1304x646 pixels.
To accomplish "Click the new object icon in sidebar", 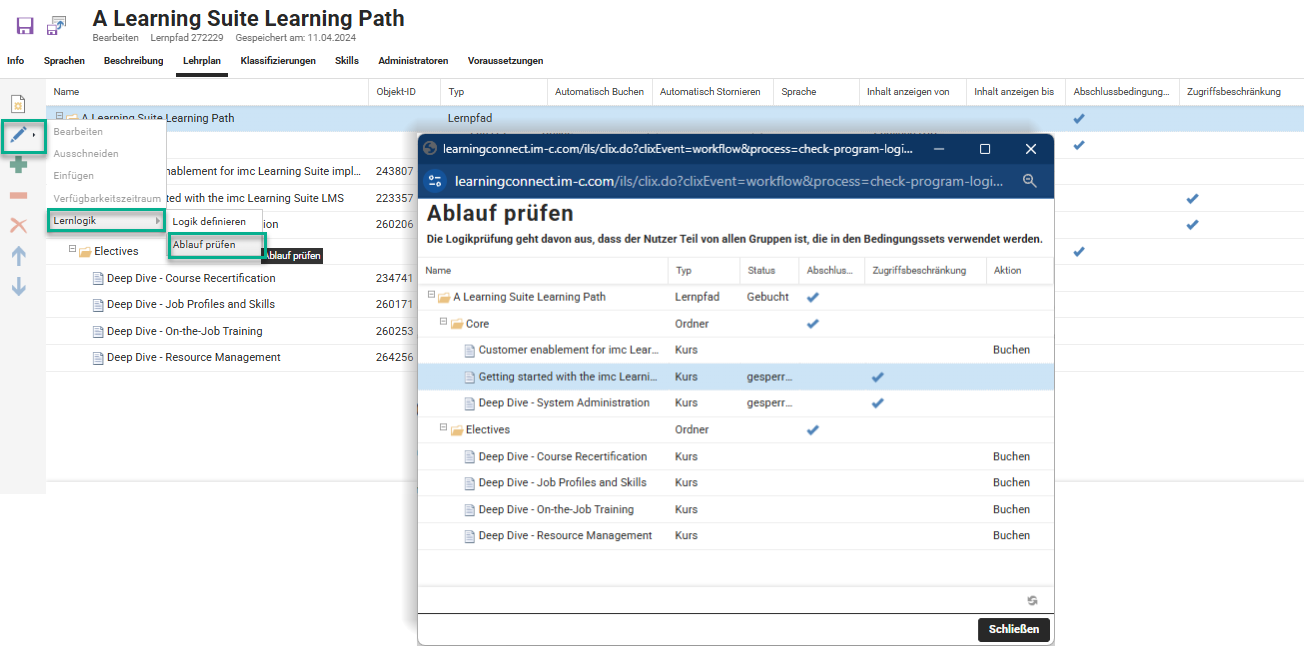I will (18, 105).
